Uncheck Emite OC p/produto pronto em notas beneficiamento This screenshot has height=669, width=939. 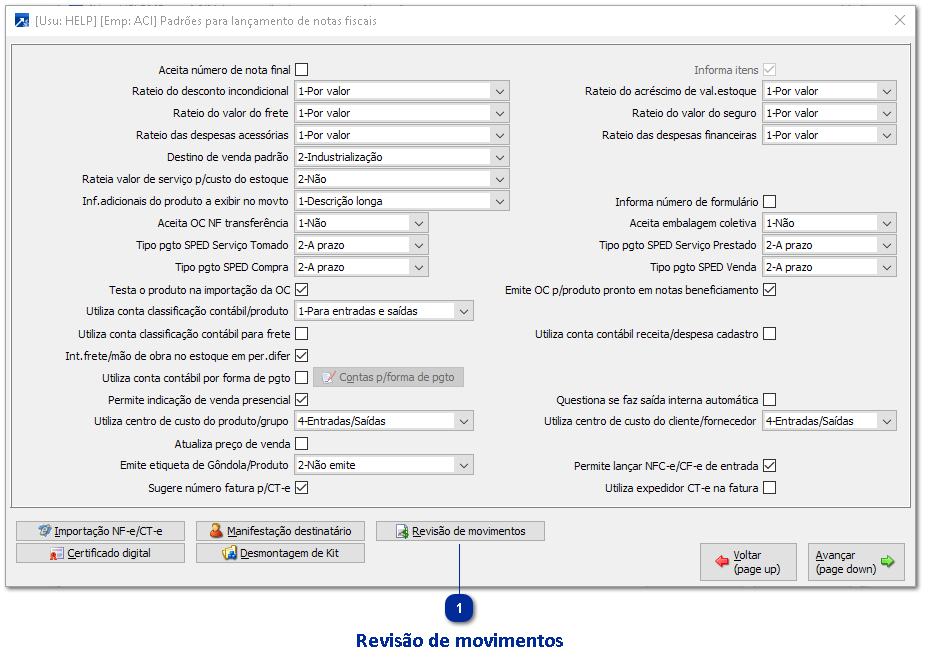click(x=770, y=290)
